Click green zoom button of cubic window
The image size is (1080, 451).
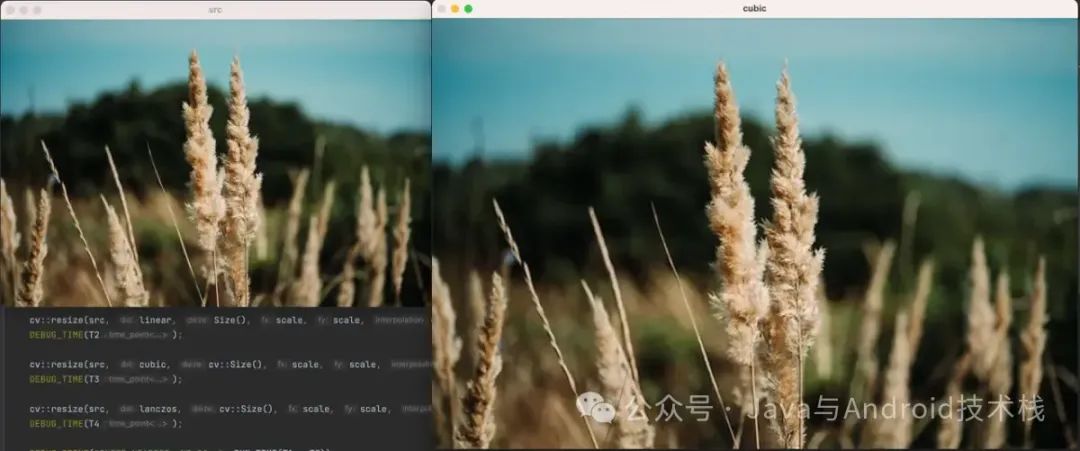click(x=468, y=9)
